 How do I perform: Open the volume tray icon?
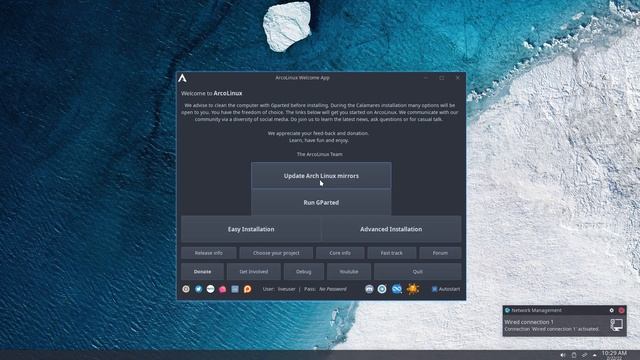pos(563,355)
